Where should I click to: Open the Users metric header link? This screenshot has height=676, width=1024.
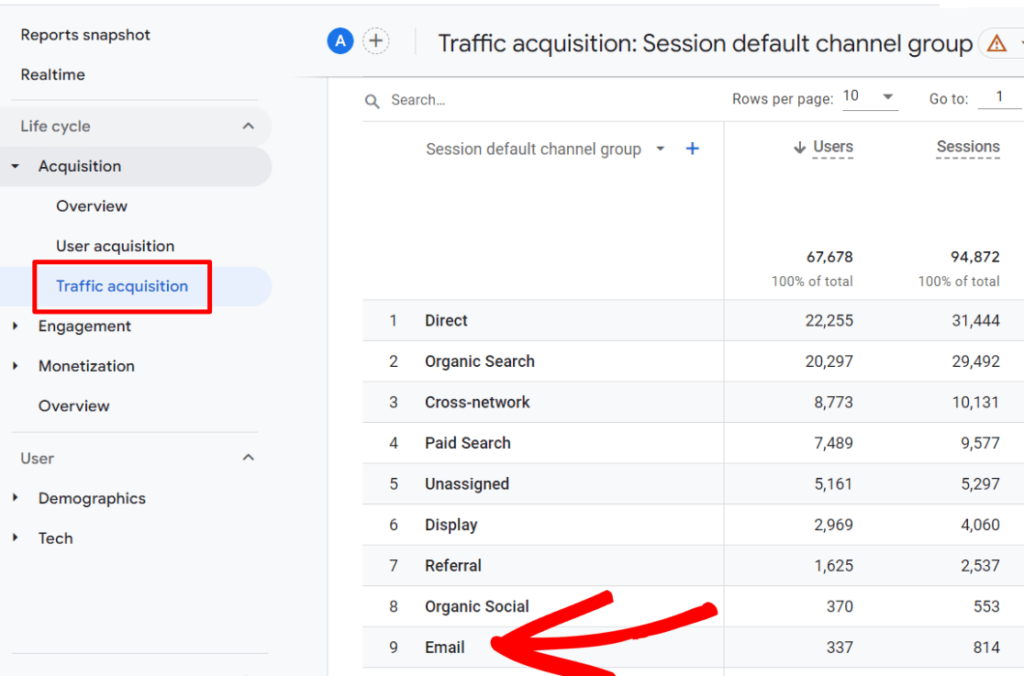tap(833, 146)
